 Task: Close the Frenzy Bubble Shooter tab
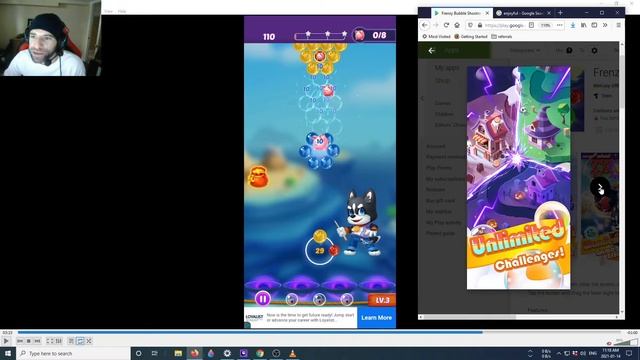click(487, 13)
